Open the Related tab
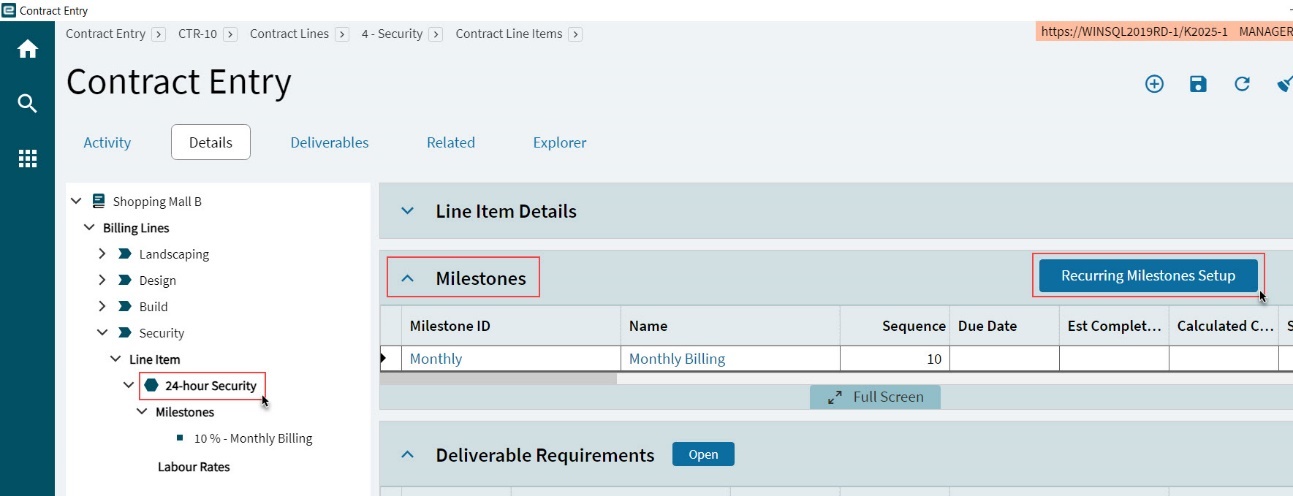Viewport: 1293px width, 496px height. tap(451, 142)
